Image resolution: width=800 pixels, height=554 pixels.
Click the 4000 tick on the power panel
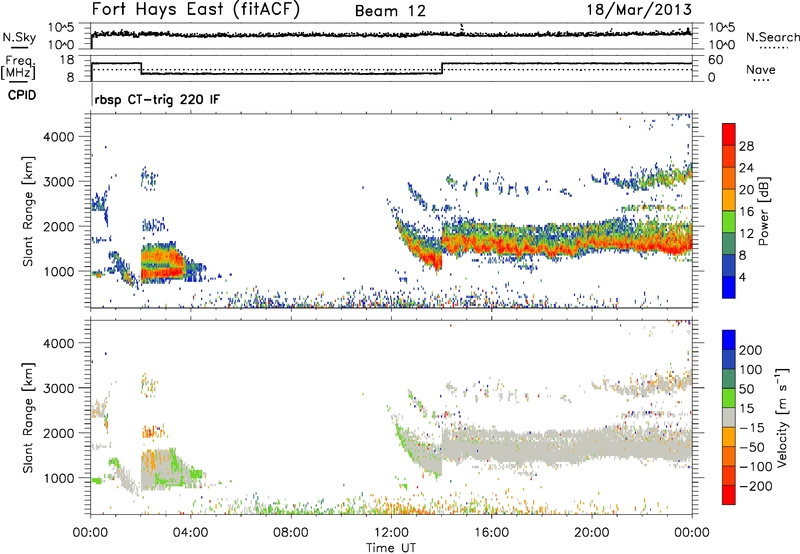pos(58,137)
